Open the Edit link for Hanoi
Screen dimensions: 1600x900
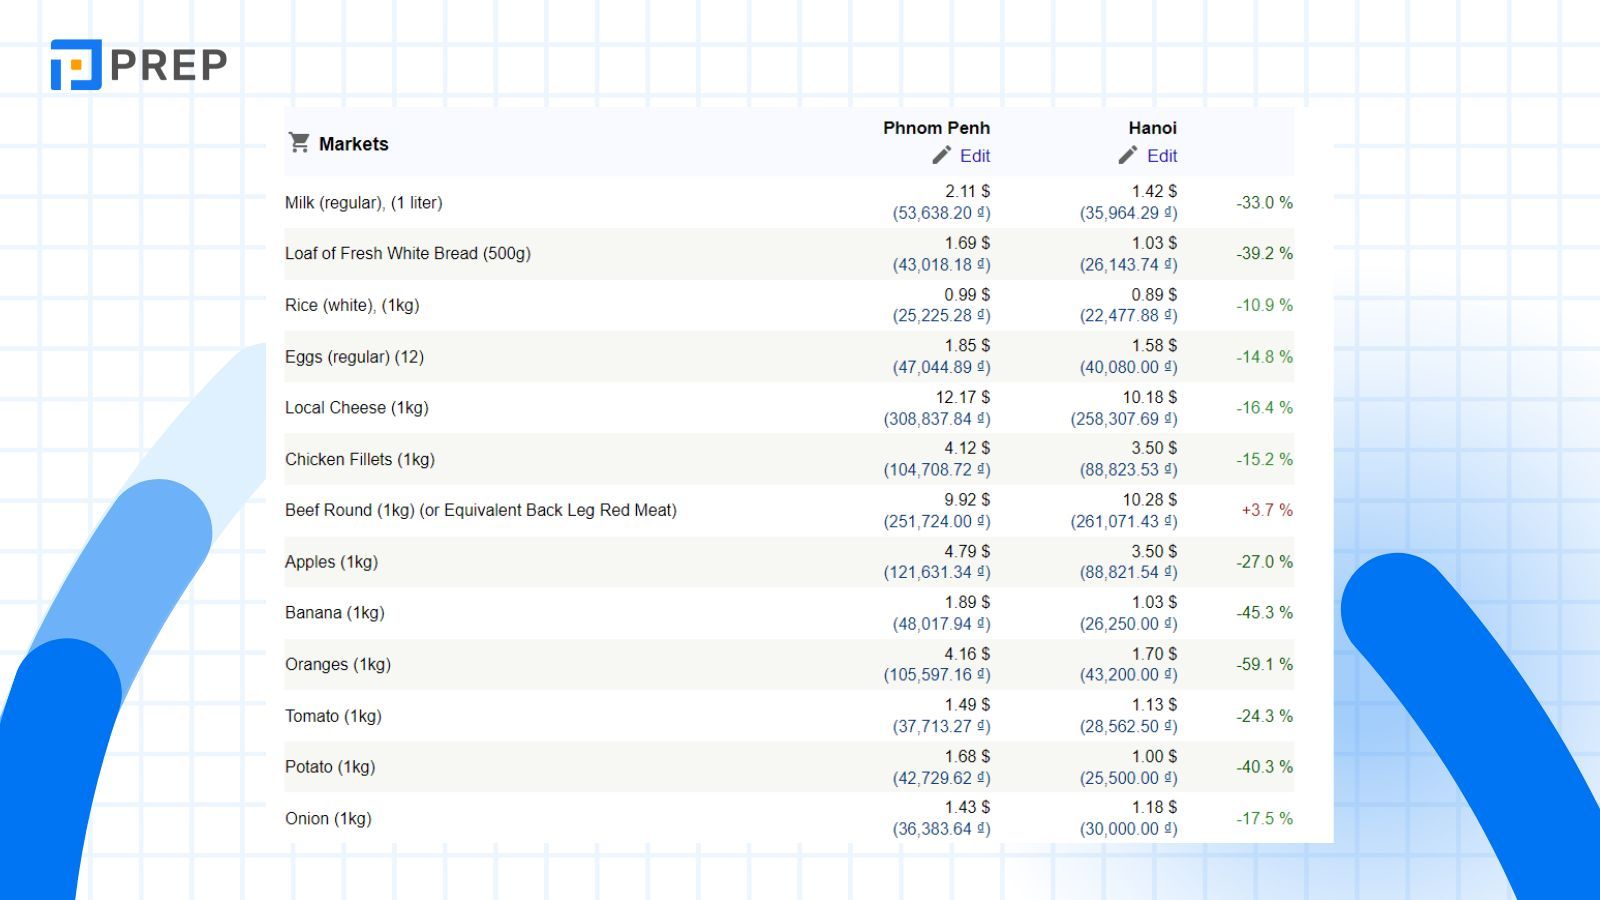coord(1162,156)
